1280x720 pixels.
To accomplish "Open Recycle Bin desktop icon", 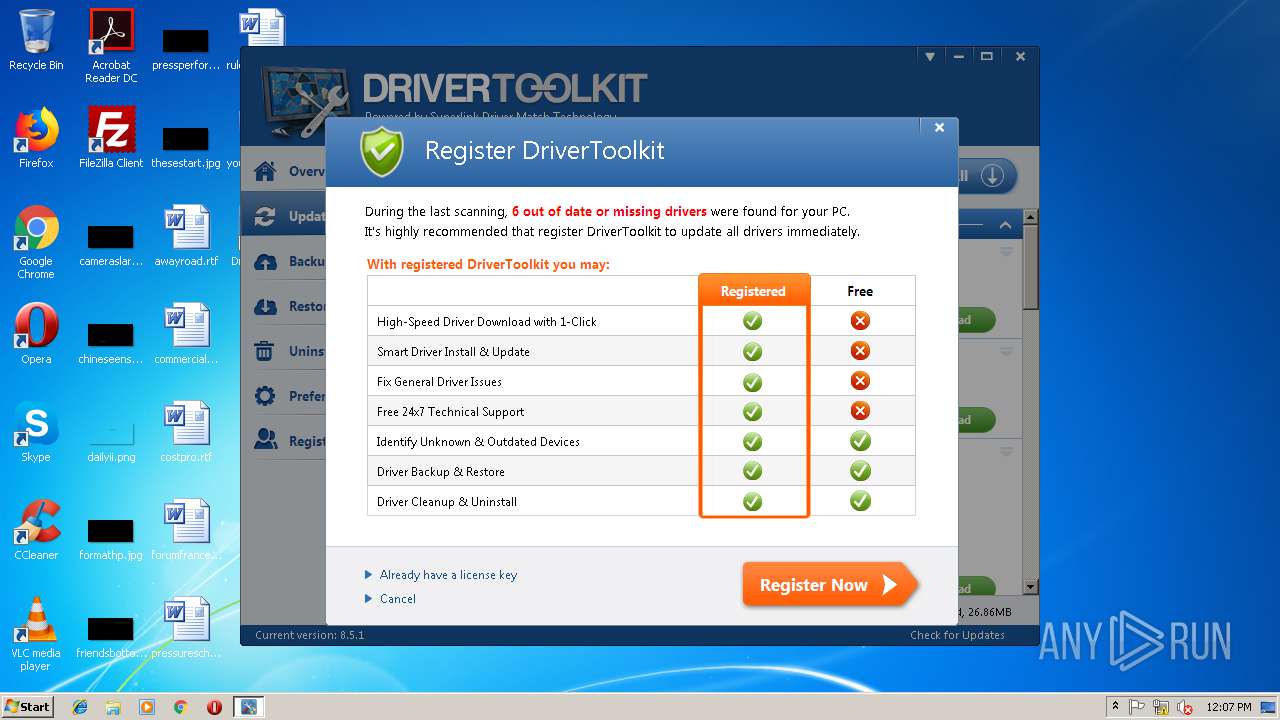I will click(36, 40).
